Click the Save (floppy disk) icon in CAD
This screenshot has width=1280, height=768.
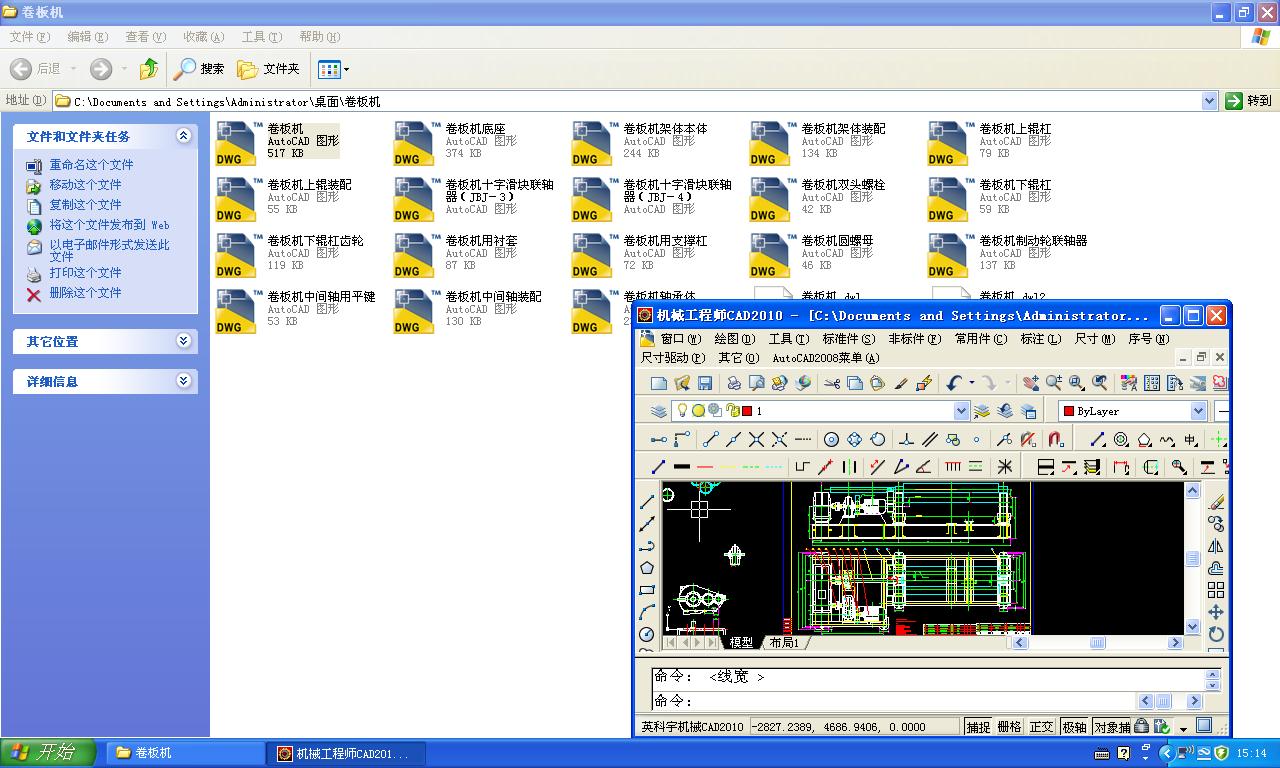tap(705, 383)
